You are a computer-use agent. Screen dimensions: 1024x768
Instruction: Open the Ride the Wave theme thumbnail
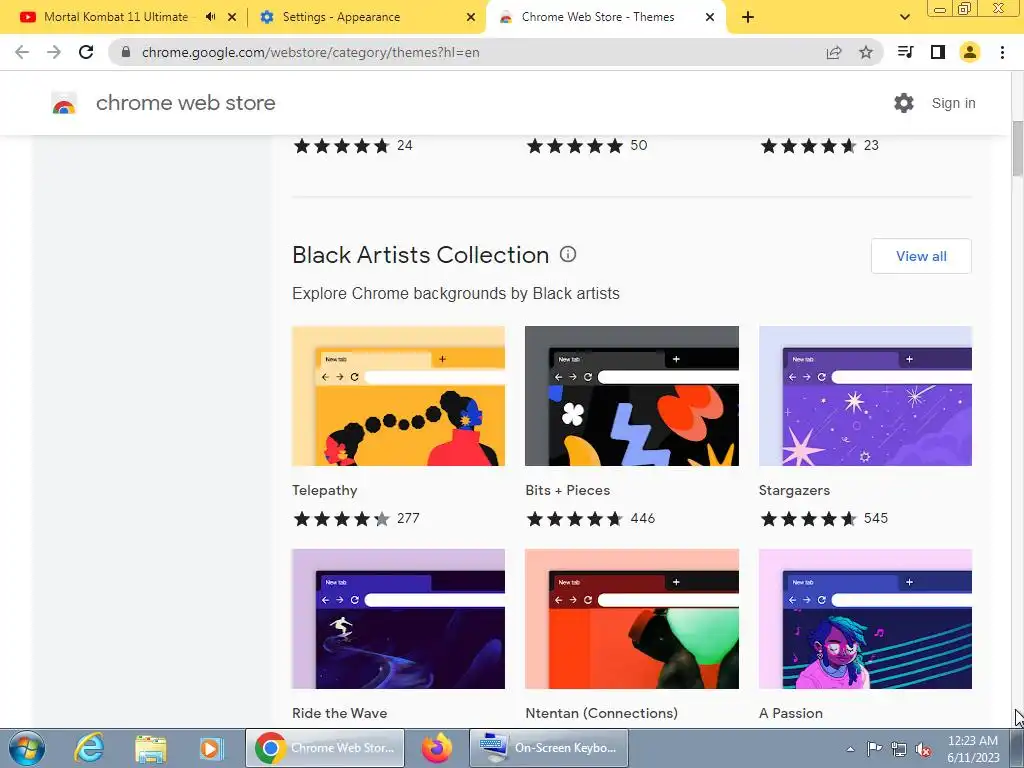398,618
